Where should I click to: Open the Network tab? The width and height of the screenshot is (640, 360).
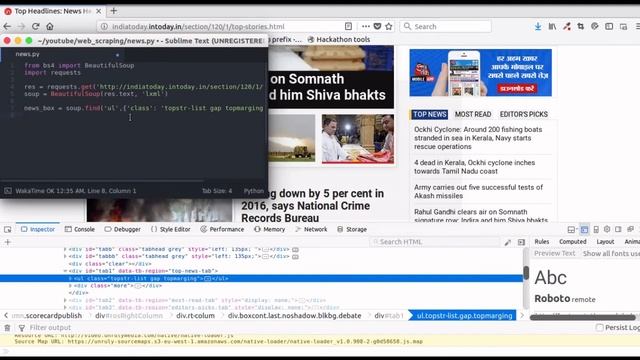[x=311, y=229]
